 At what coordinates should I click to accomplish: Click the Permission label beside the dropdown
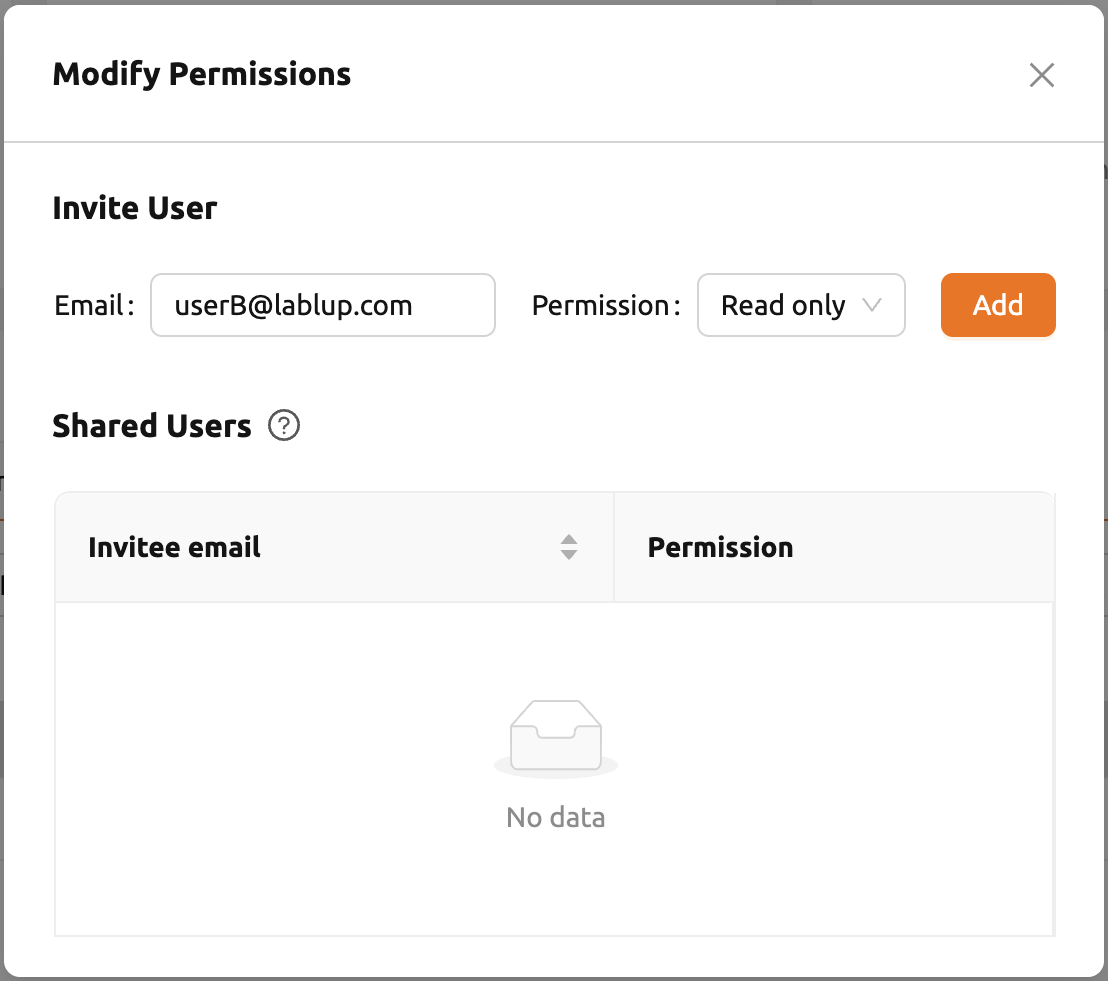(x=606, y=305)
